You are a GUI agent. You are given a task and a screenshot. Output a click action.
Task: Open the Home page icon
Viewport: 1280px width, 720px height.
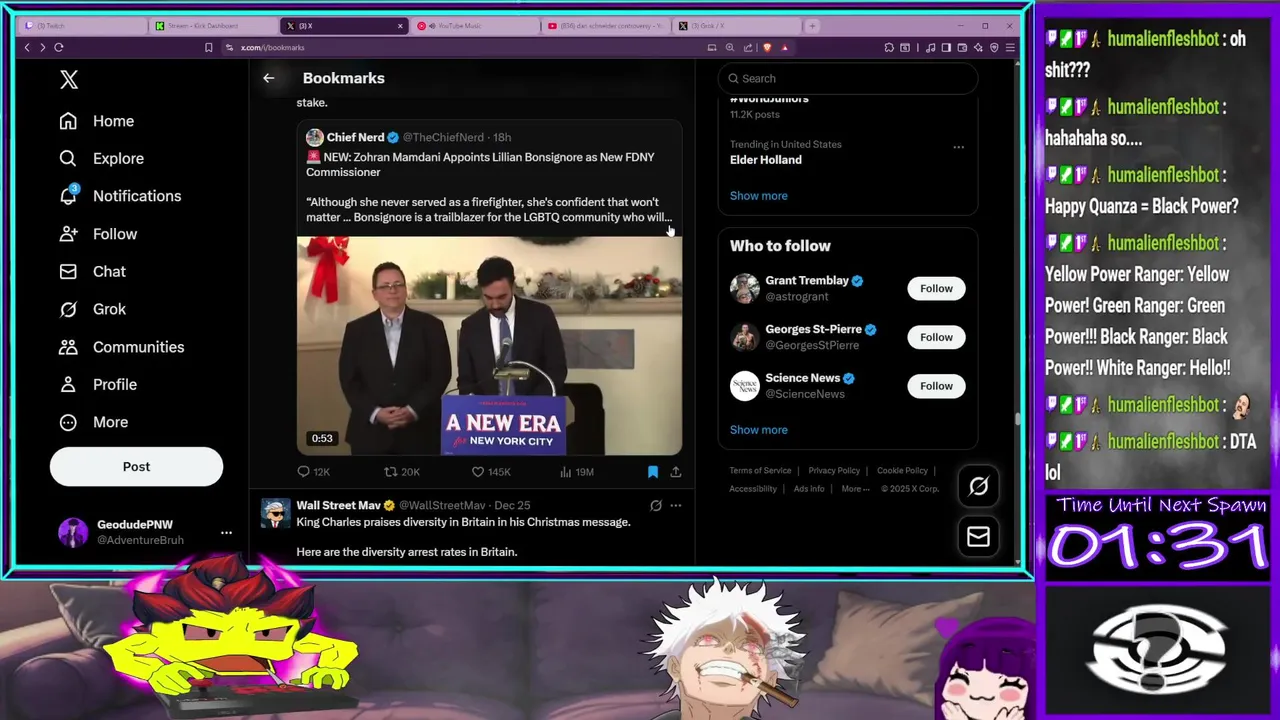click(68, 121)
